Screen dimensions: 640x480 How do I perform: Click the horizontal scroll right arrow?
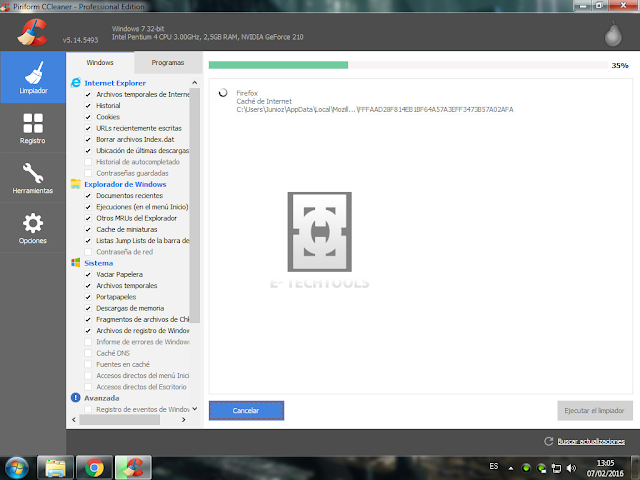click(x=184, y=420)
